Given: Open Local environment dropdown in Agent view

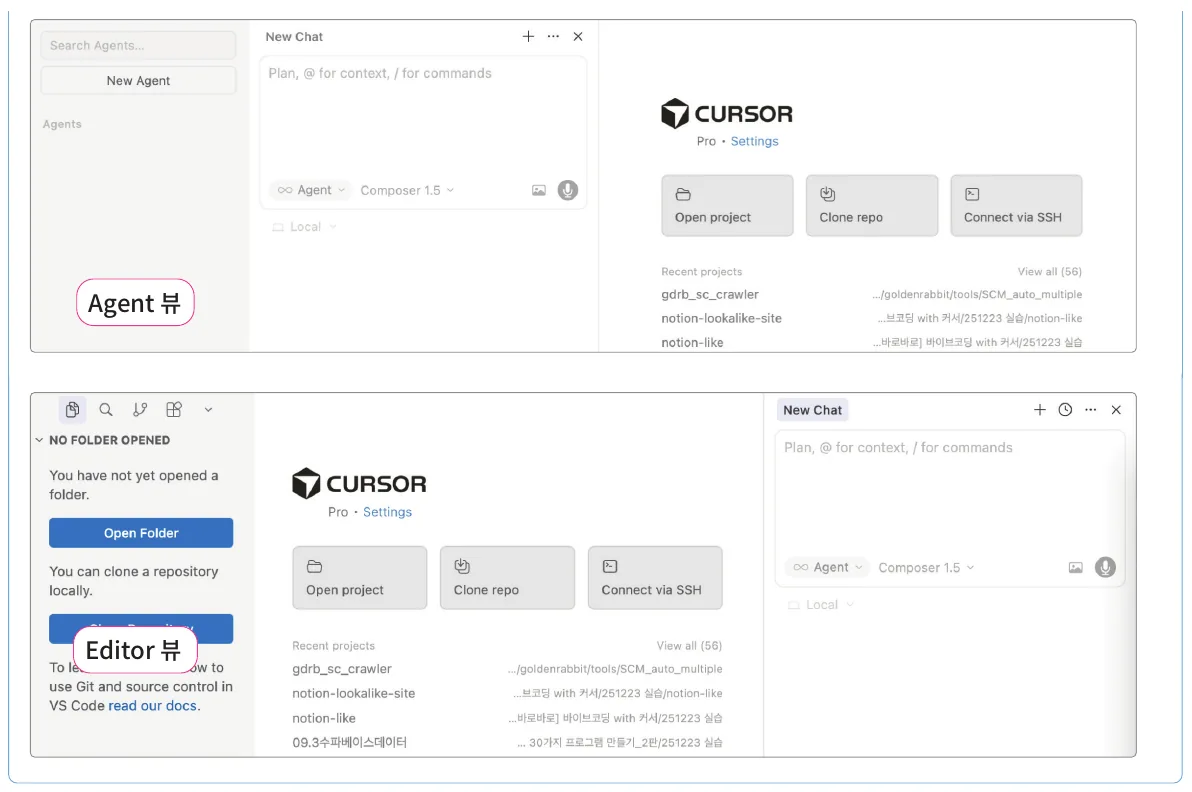Looking at the screenshot, I should coord(304,227).
